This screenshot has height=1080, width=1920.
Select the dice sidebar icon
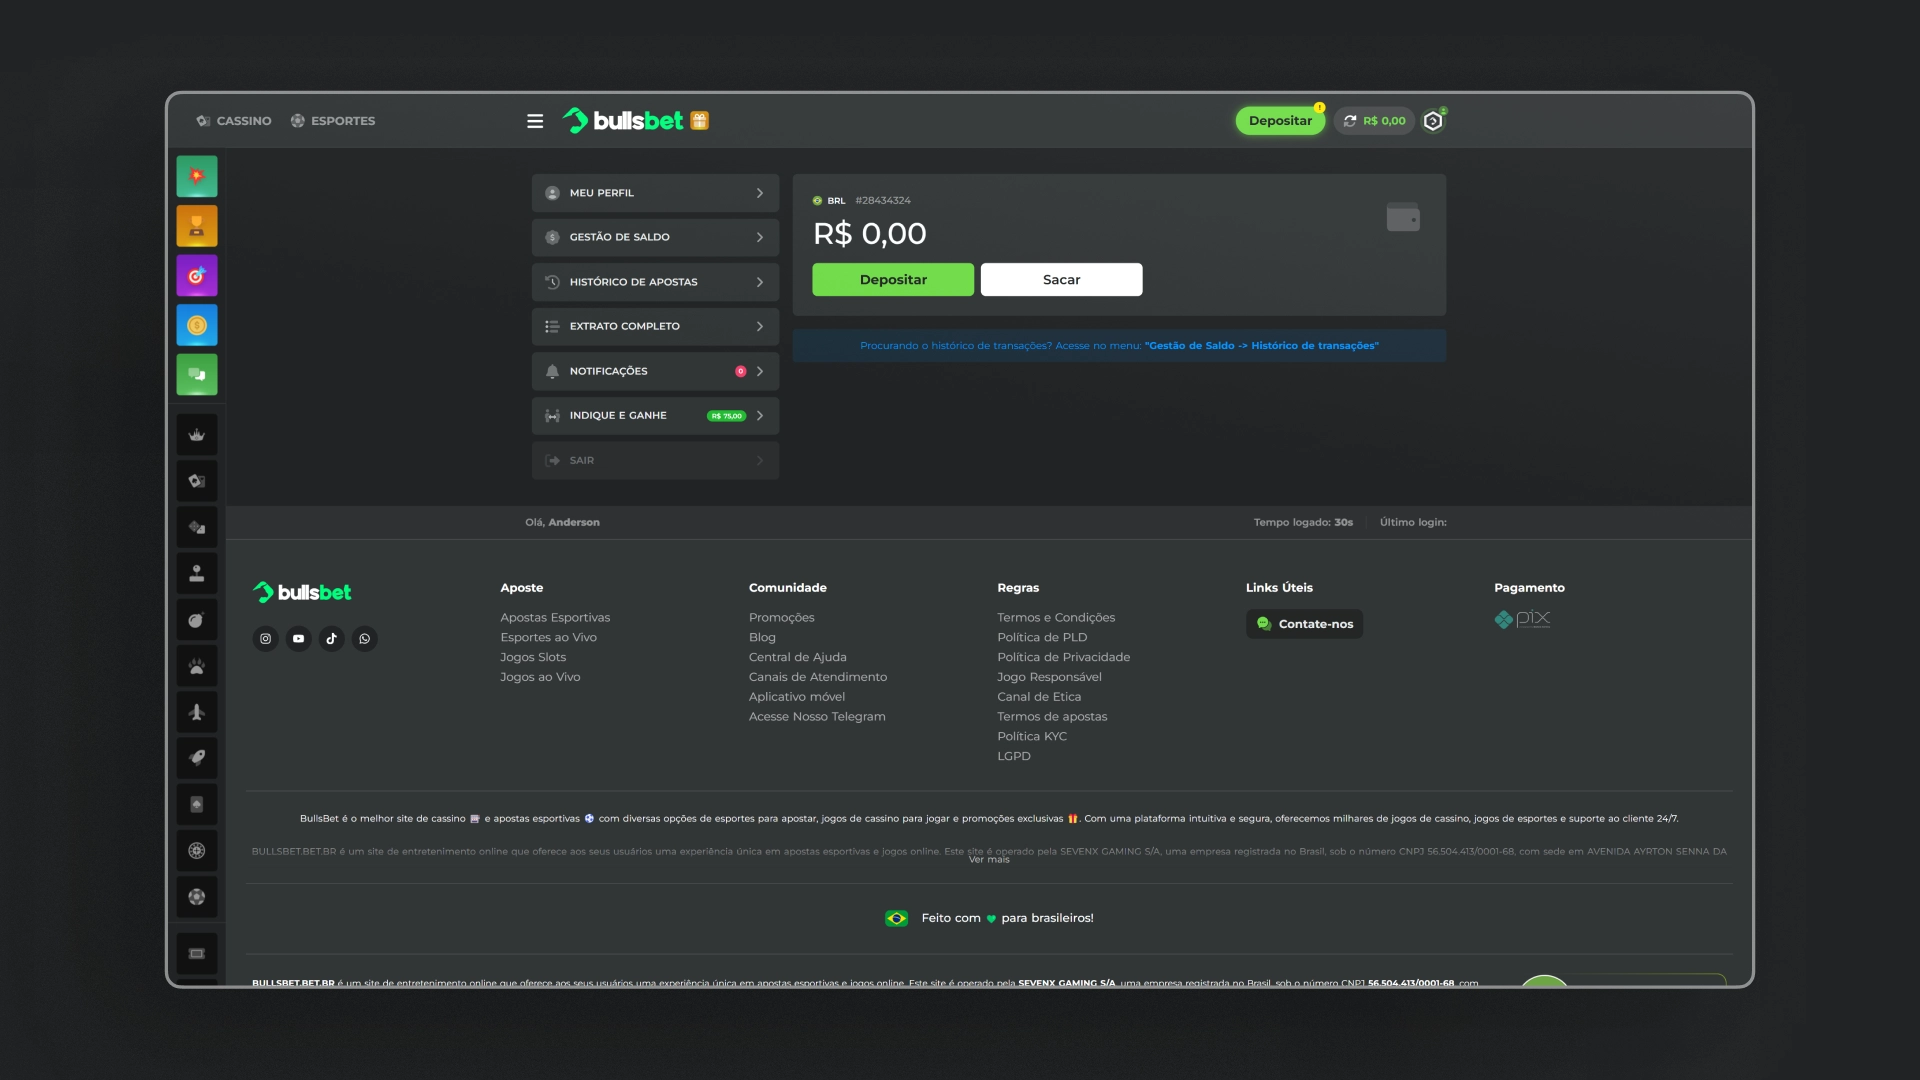197,527
